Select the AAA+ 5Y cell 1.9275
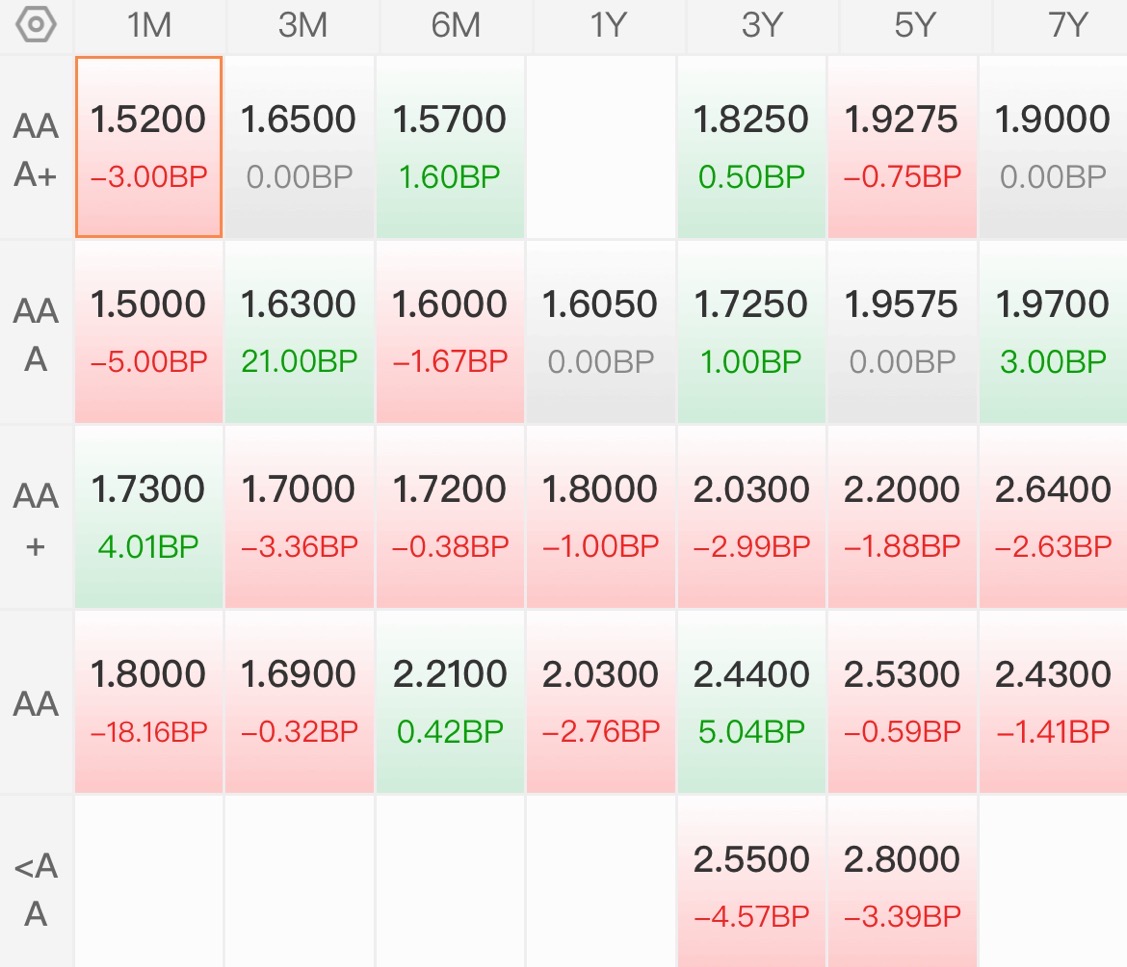This screenshot has width=1127, height=967. pos(902,147)
